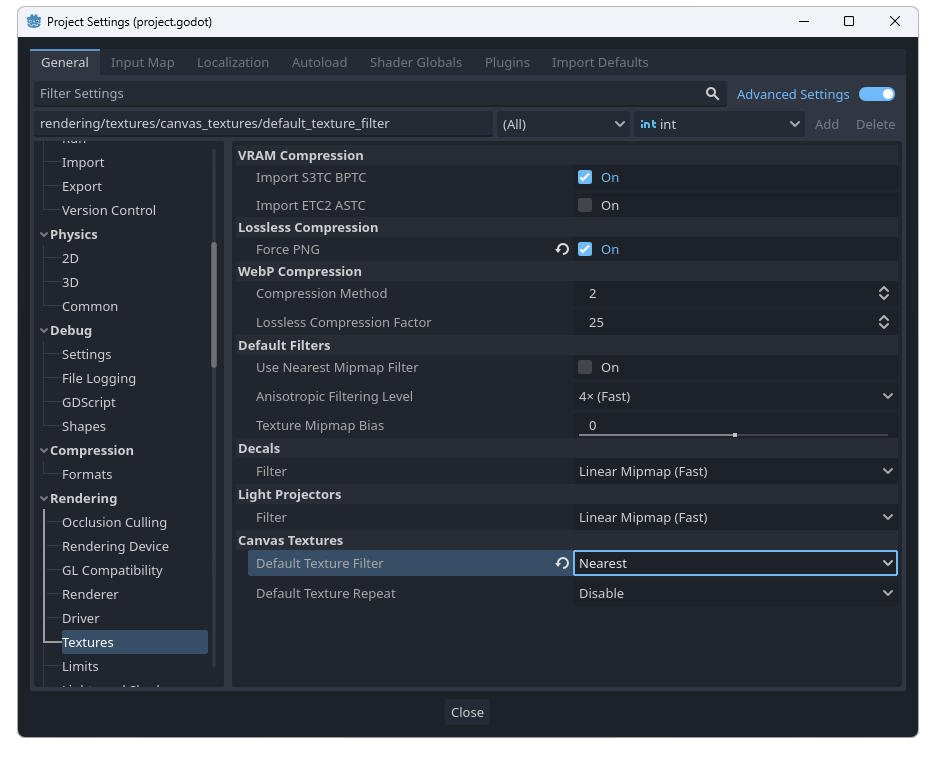This screenshot has height=782, width=936.
Task: Revert Default Texture Filter using reset icon
Action: [562, 563]
